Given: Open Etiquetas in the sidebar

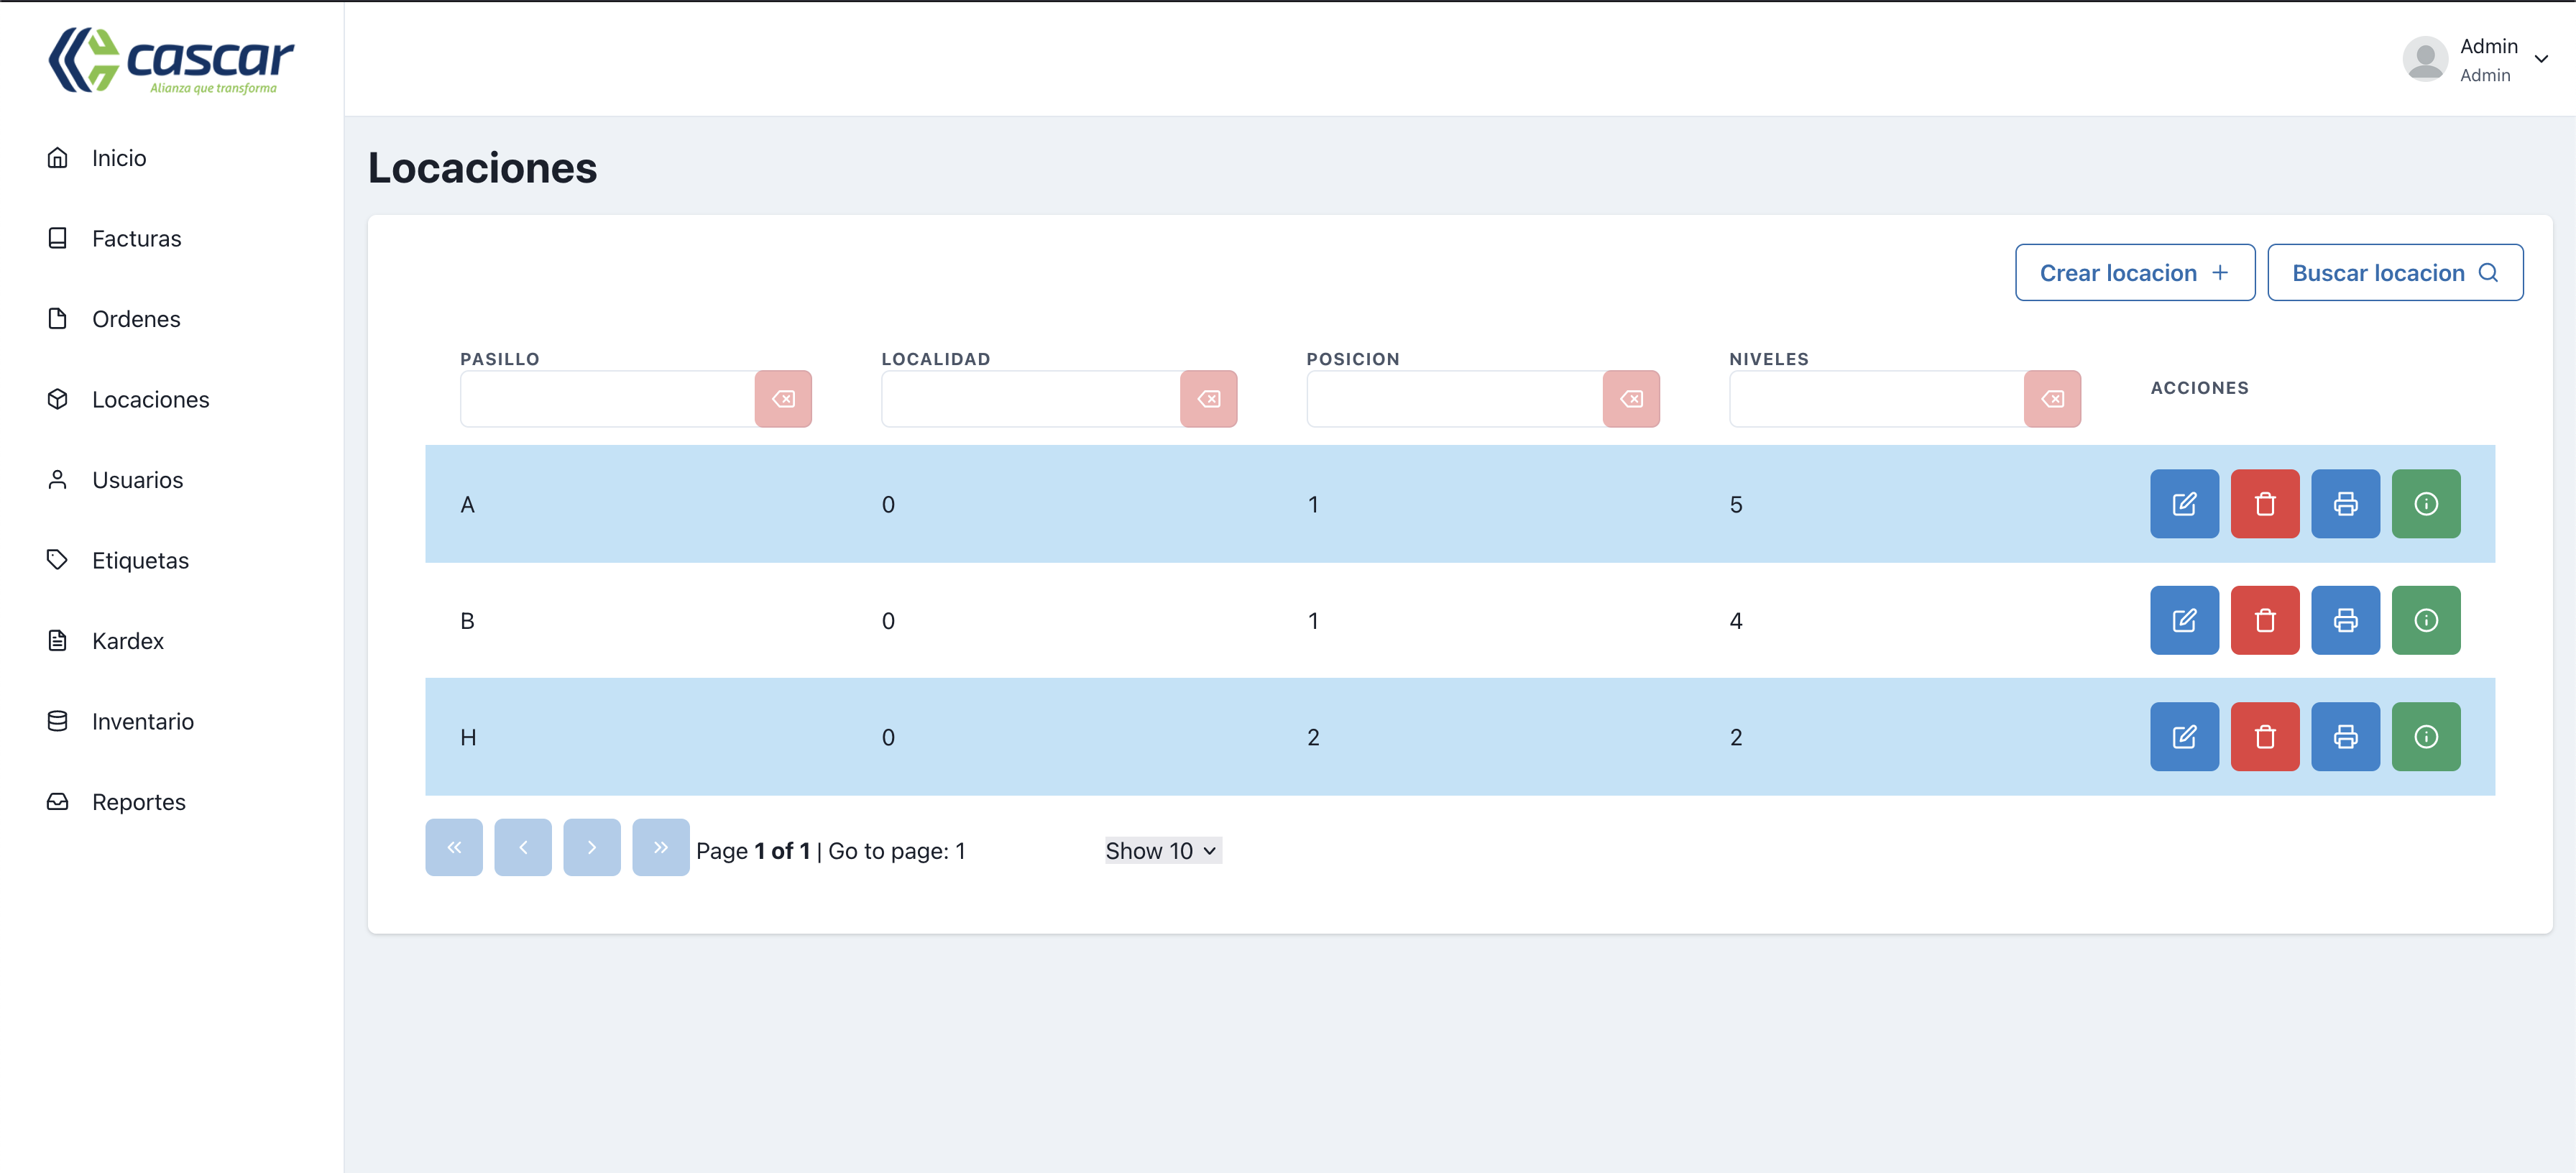Looking at the screenshot, I should pyautogui.click(x=140, y=560).
